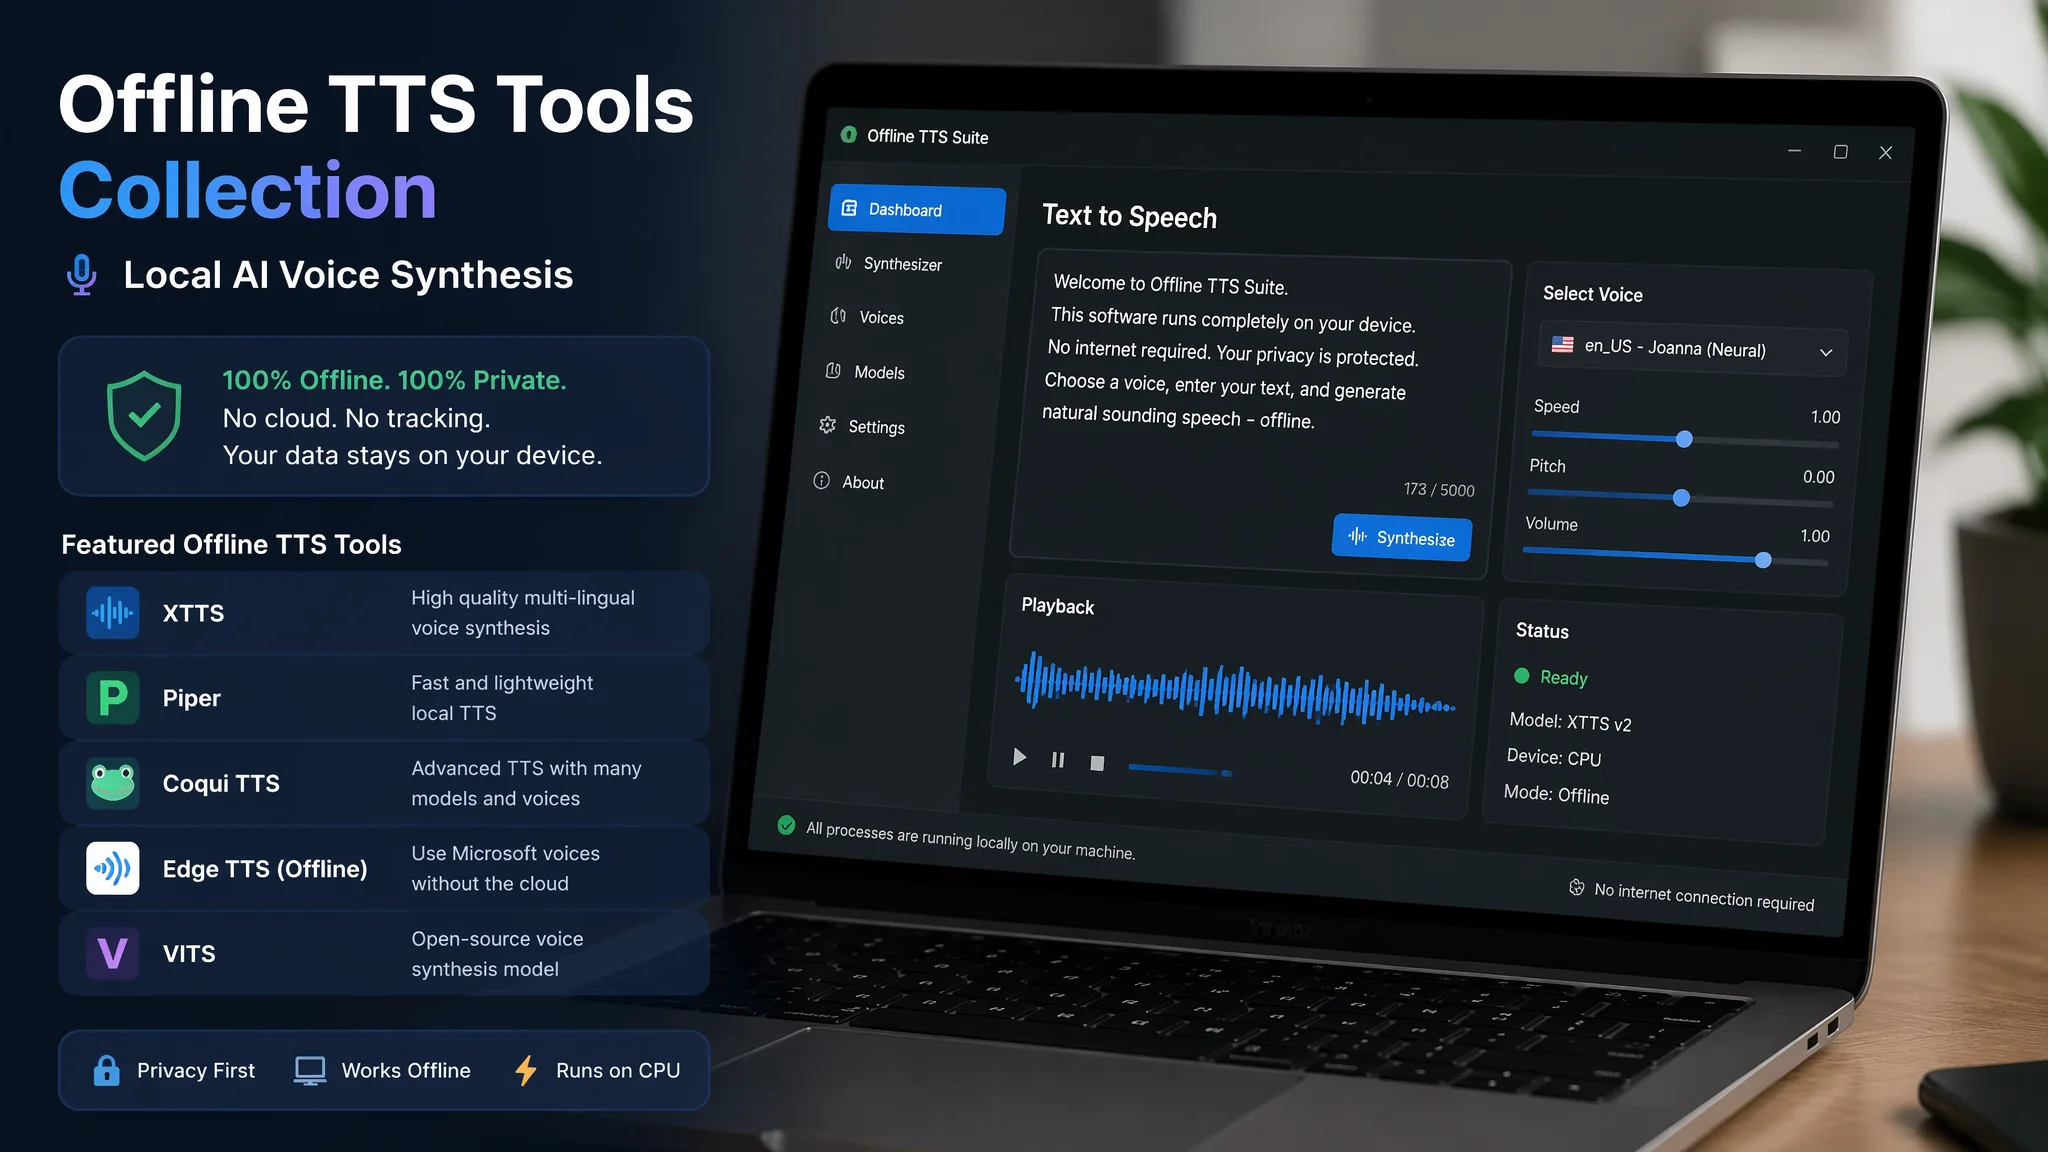Open the Dashboard tab in sidebar
Viewport: 2048px width, 1152px height.
pyautogui.click(x=917, y=210)
